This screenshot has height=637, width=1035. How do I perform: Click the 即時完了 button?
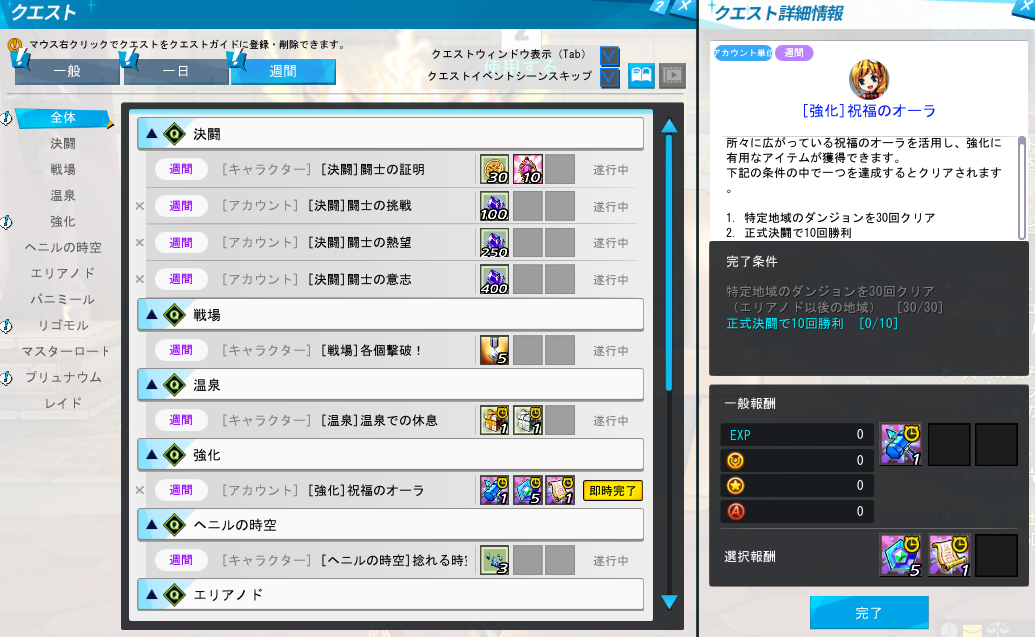613,490
